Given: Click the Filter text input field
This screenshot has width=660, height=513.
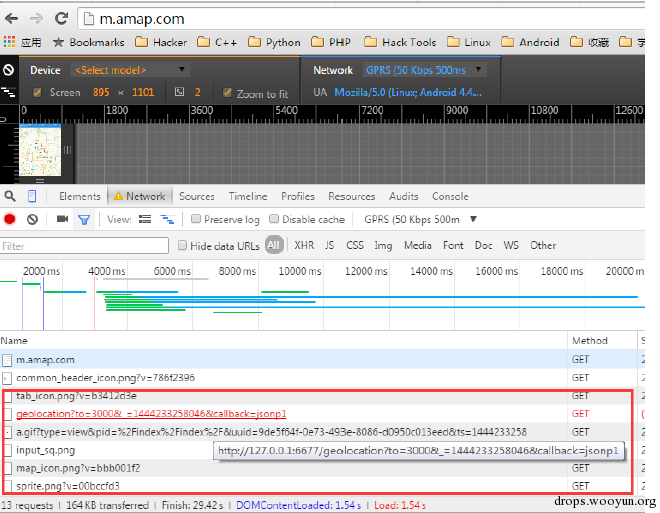Looking at the screenshot, I should click(x=85, y=245).
